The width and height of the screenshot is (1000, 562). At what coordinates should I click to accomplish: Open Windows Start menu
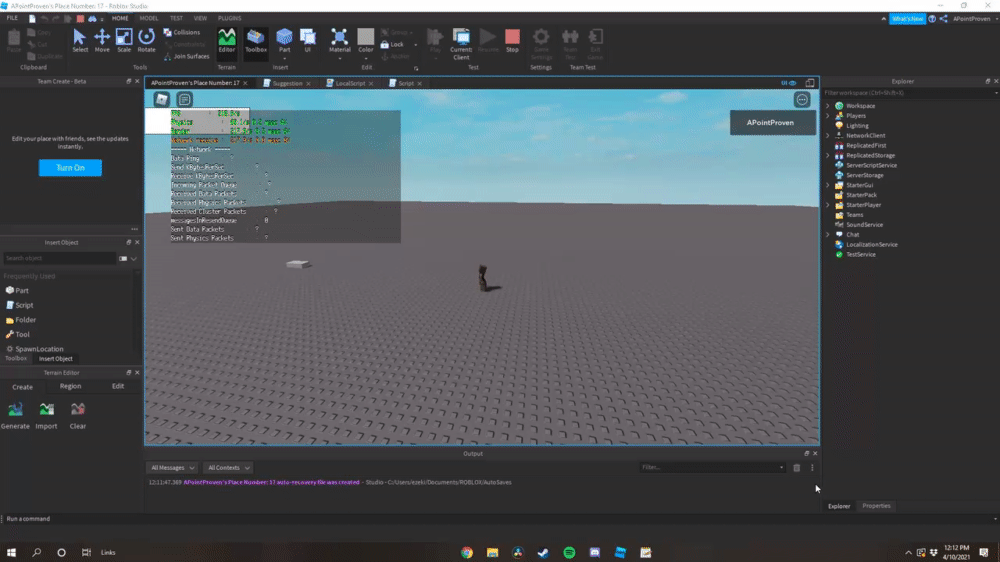[x=11, y=552]
